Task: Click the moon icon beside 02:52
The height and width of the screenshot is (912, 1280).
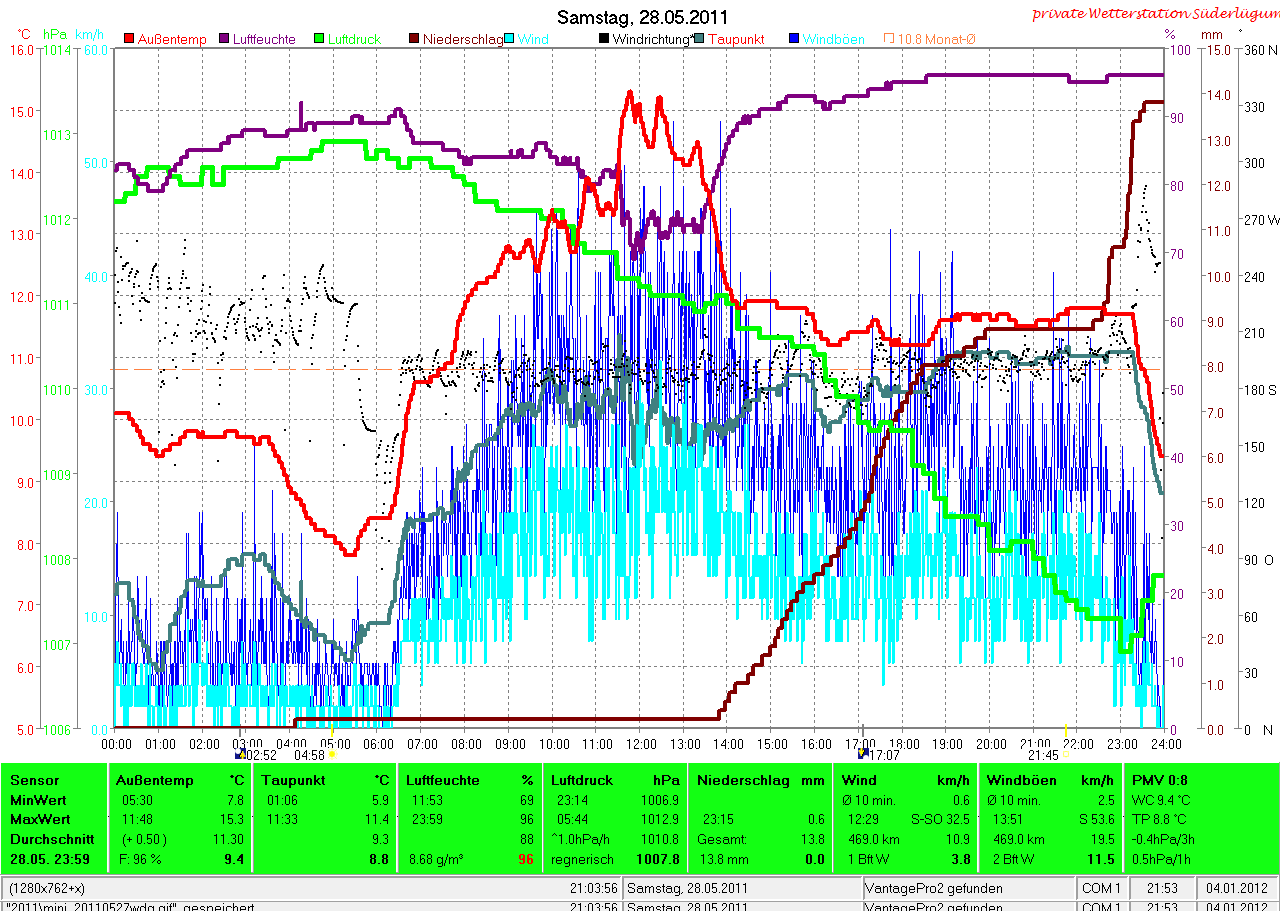Action: [240, 755]
